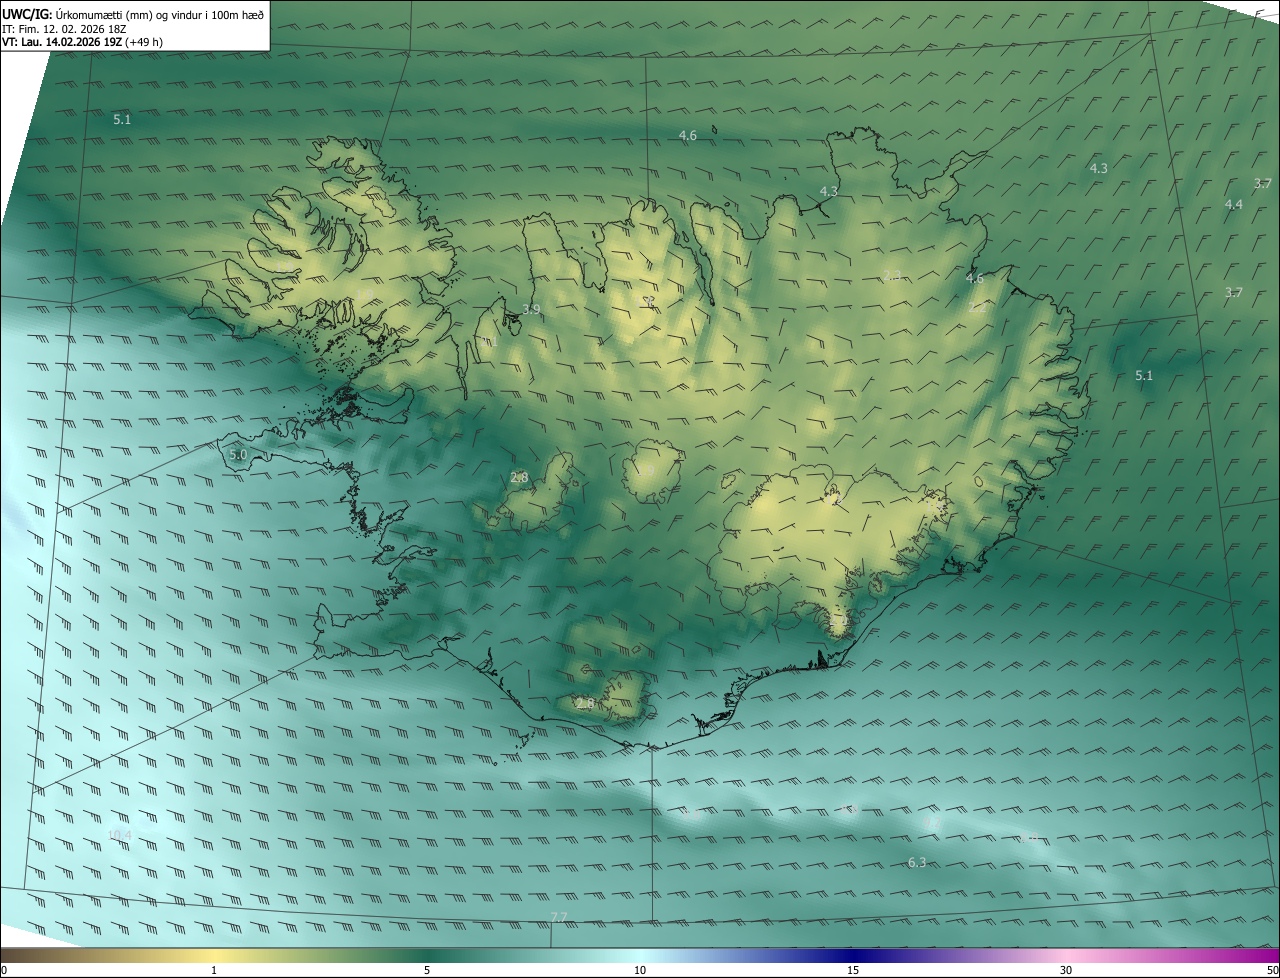Click the colorbar label '50' at the end

coord(1271,971)
